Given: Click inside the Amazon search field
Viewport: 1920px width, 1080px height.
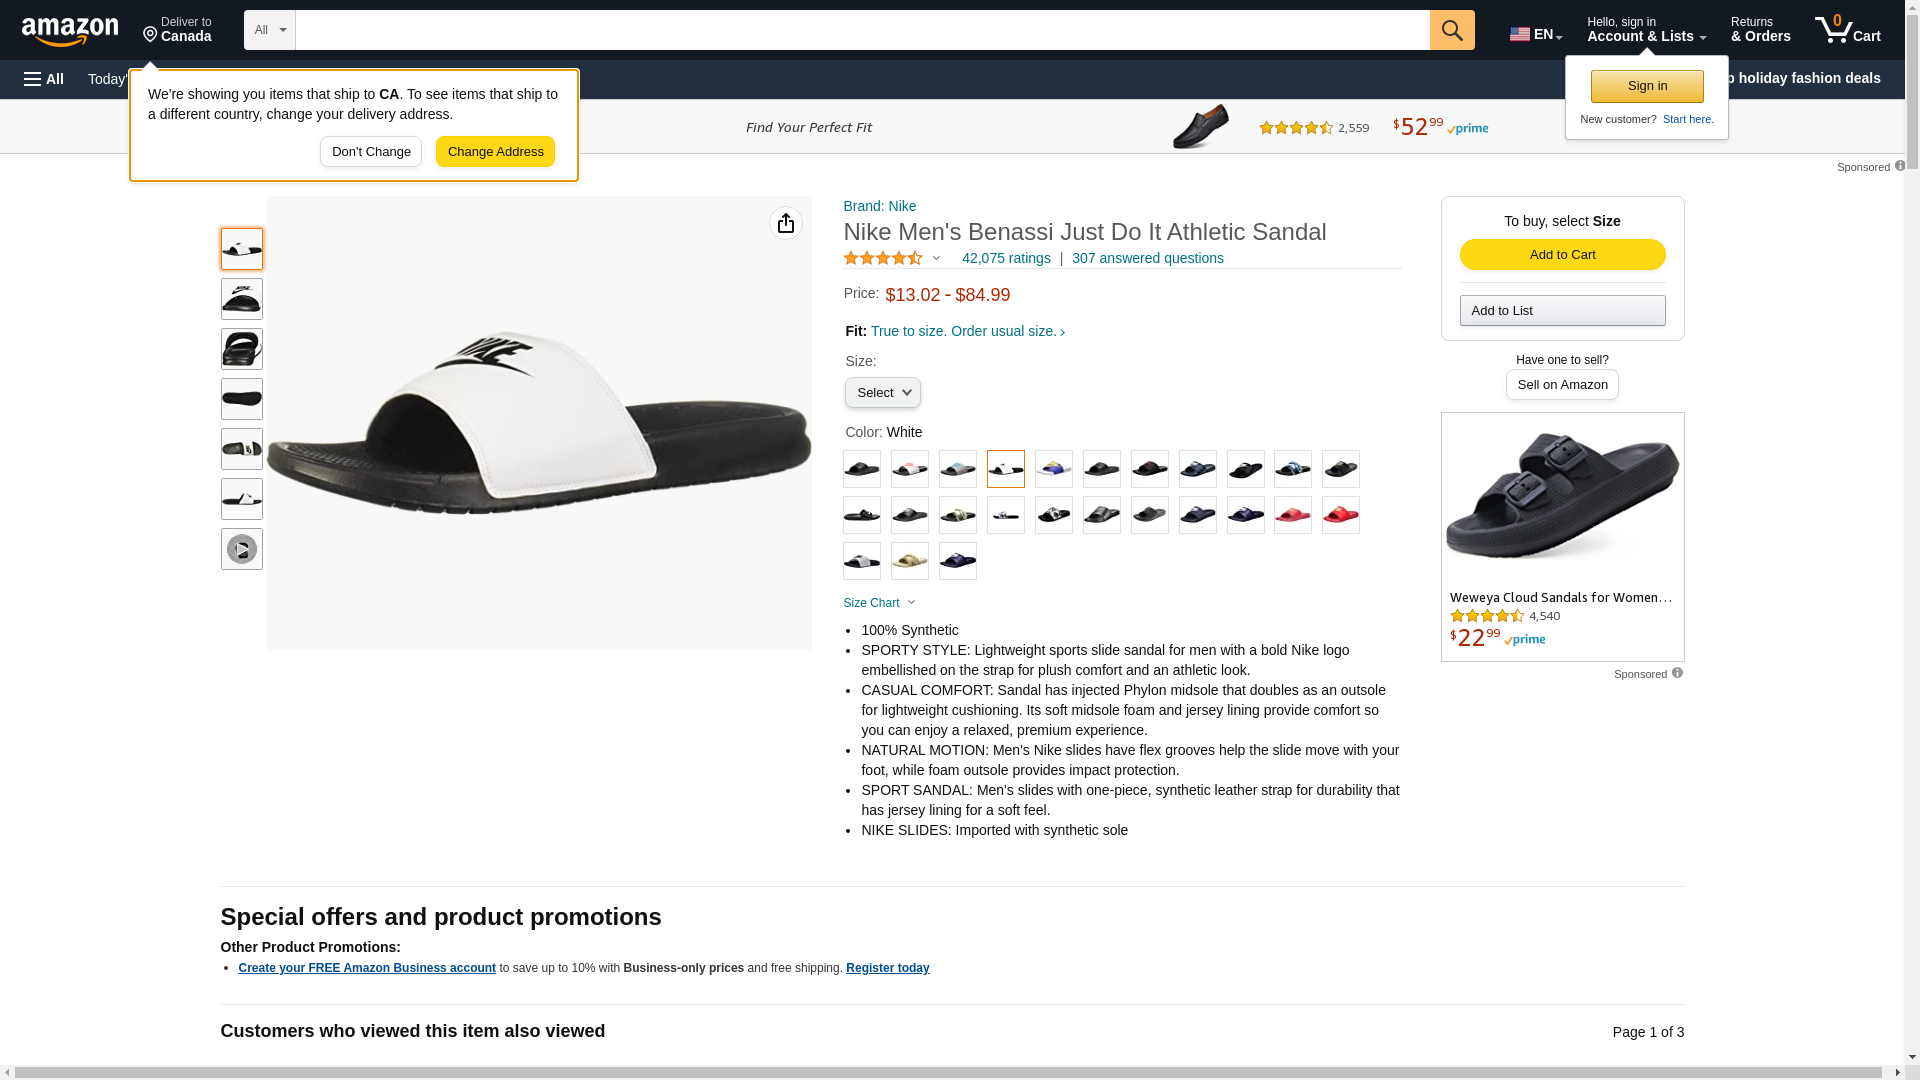Looking at the screenshot, I should click(862, 30).
